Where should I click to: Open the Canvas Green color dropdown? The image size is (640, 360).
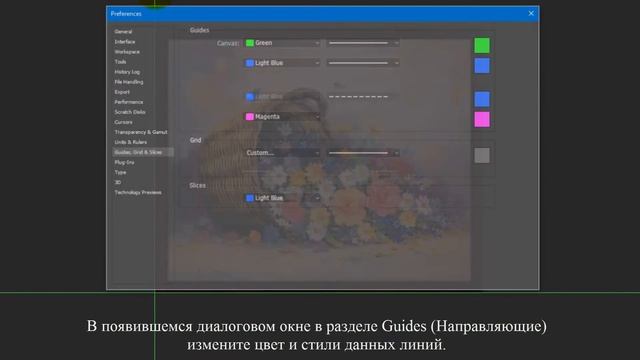tap(282, 43)
